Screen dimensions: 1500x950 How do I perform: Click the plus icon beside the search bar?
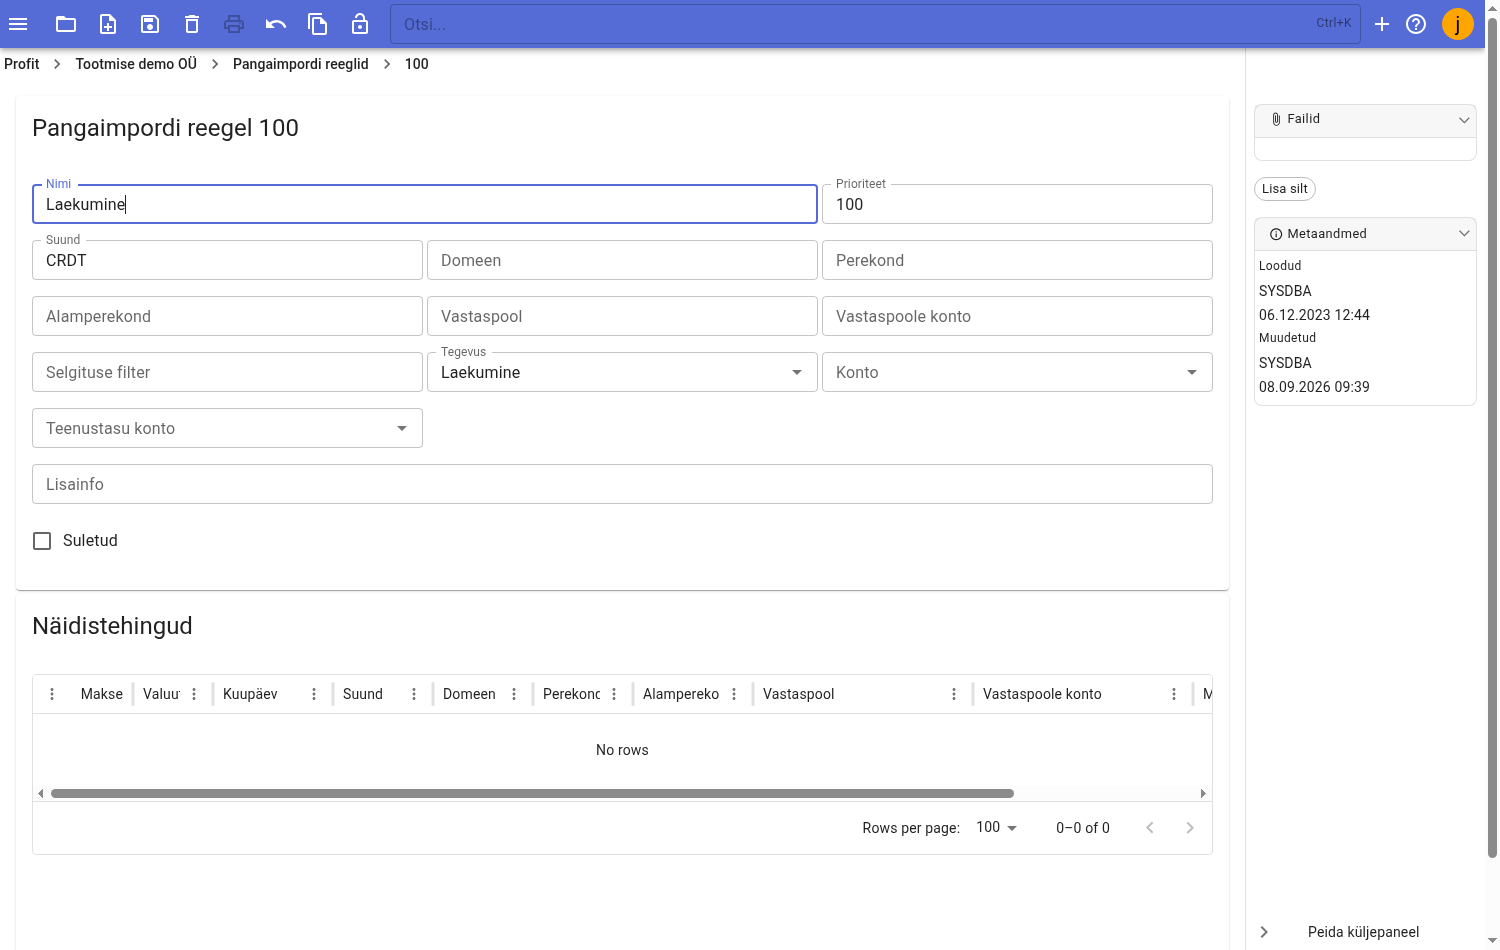(1382, 24)
